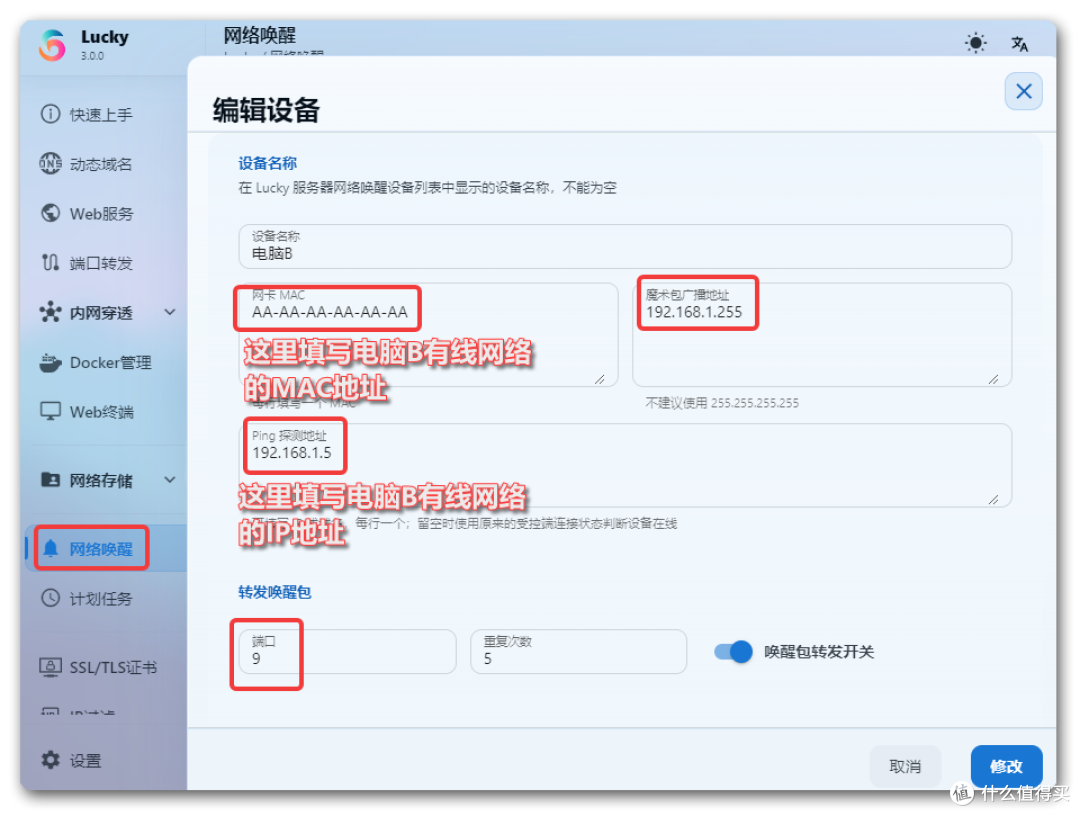Click the Web服务 globe icon
Viewport: 1080px width, 816px height.
point(50,213)
